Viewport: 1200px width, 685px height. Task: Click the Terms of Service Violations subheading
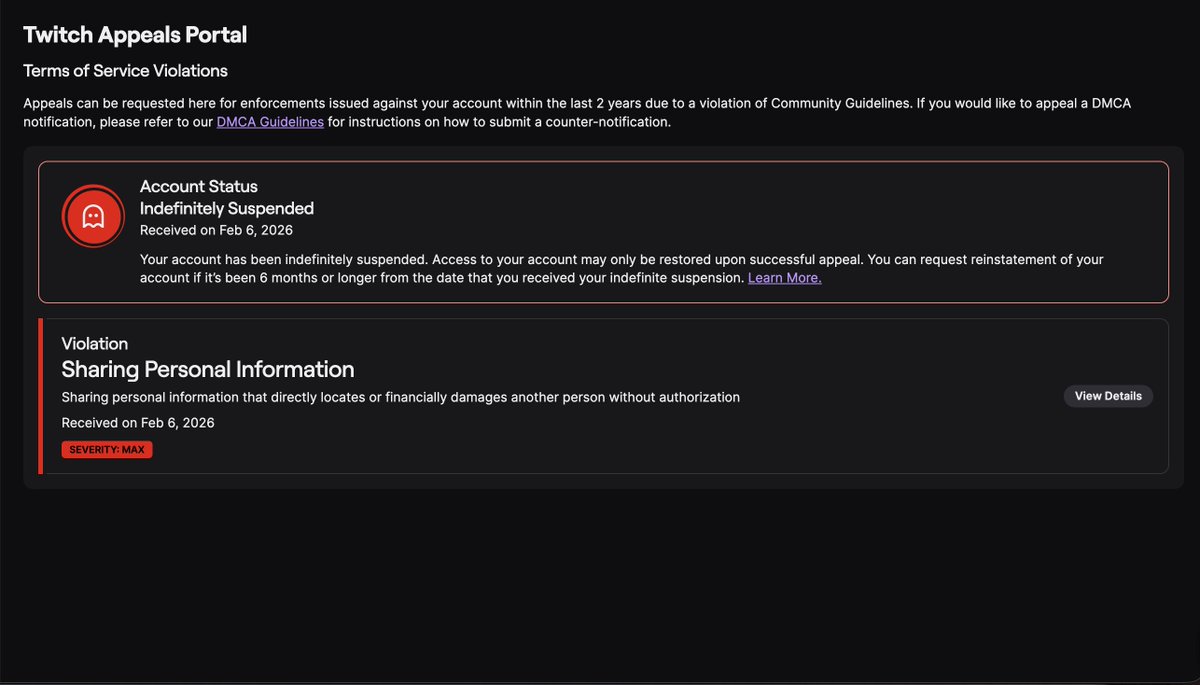coord(125,71)
